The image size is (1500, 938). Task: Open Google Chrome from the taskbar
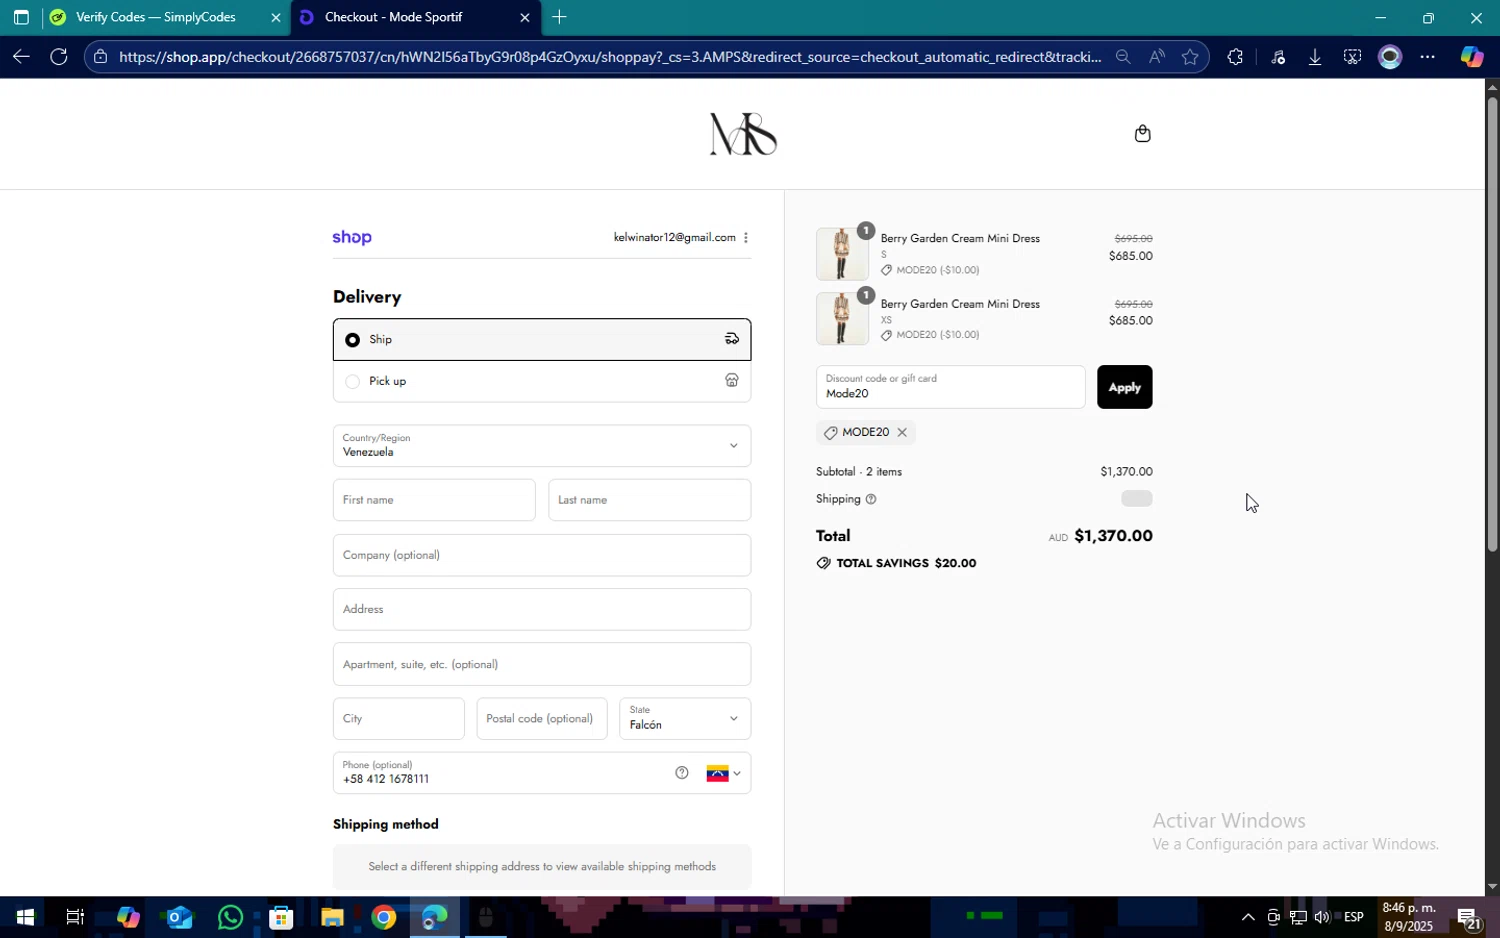384,917
